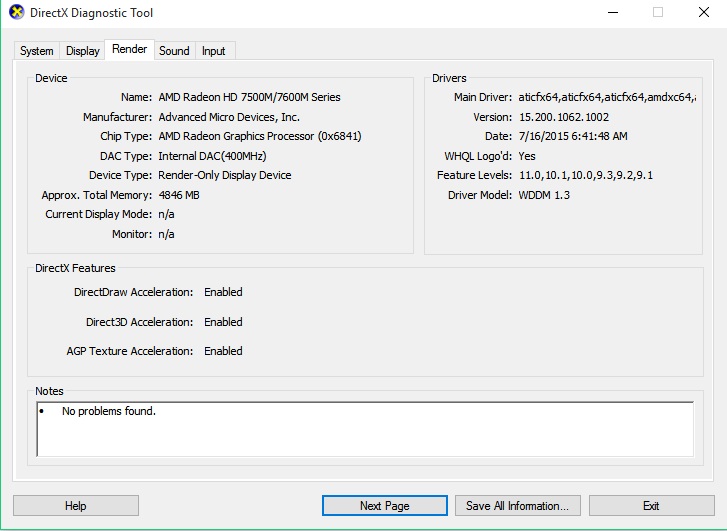Click the 'DAC Type:' label
727x531 pixels.
pos(126,156)
